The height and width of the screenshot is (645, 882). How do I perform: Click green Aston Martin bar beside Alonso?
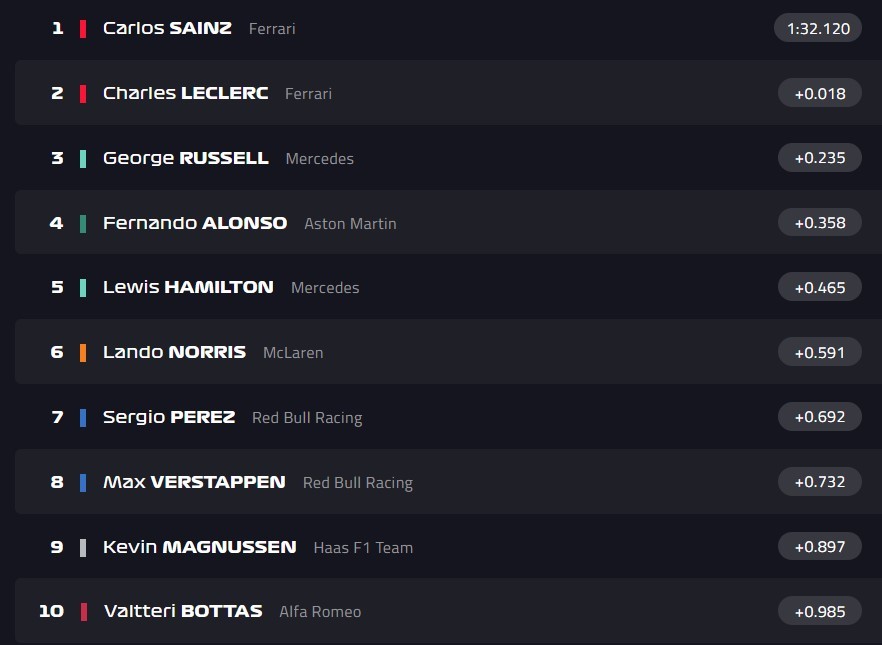[83, 223]
